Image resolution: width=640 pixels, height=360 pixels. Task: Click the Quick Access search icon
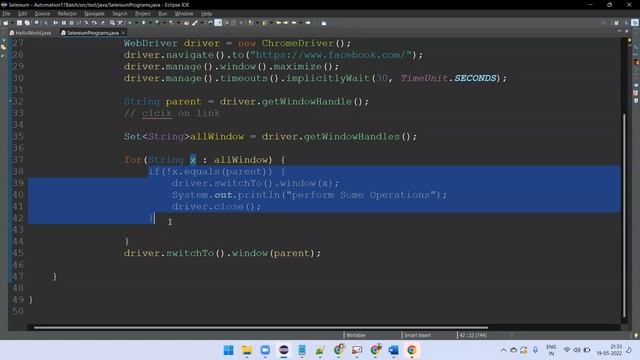click(x=604, y=23)
